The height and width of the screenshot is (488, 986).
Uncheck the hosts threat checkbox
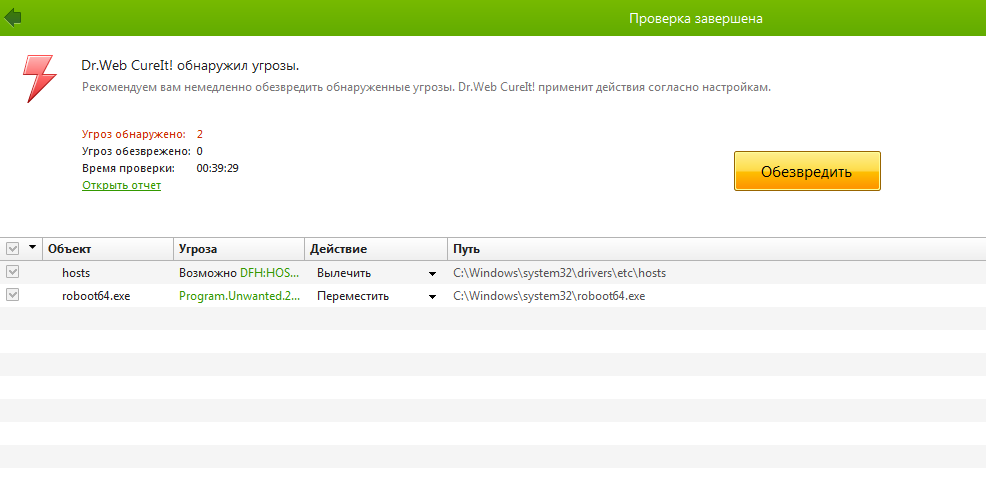[13, 272]
